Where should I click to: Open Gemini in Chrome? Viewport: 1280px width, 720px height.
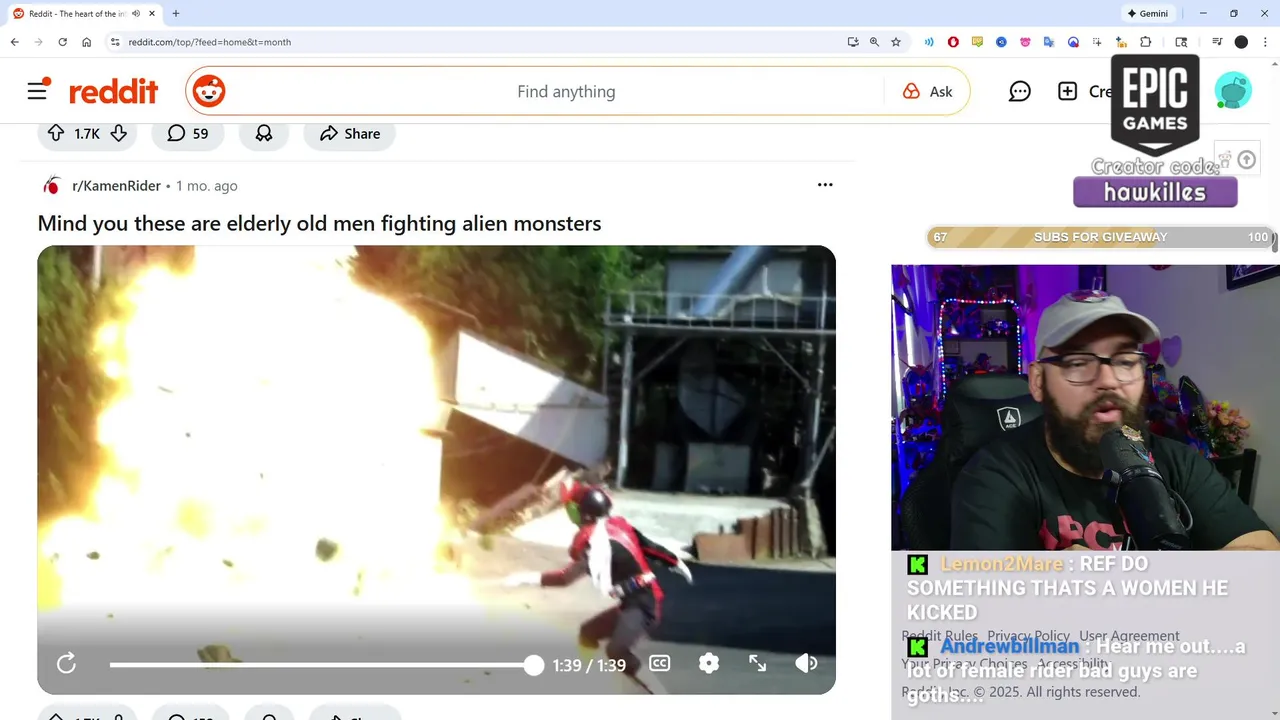(1148, 14)
